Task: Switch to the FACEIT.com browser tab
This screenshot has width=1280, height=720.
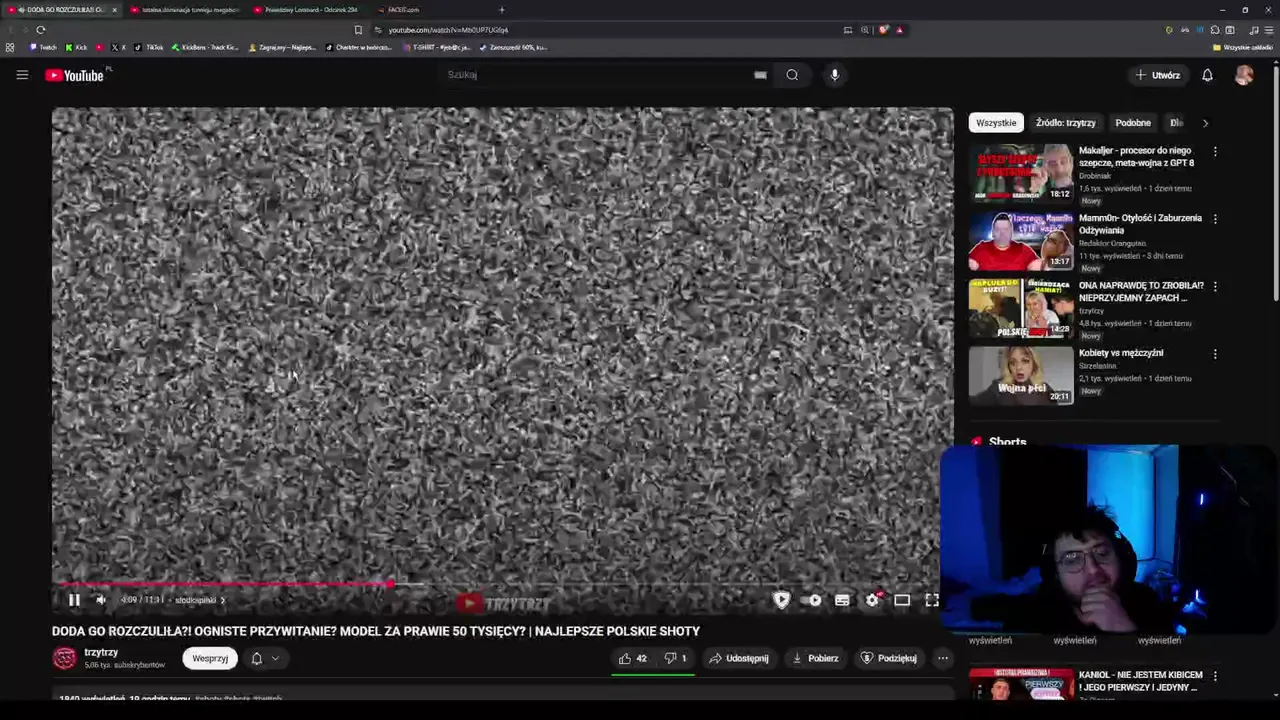Action: [x=405, y=10]
